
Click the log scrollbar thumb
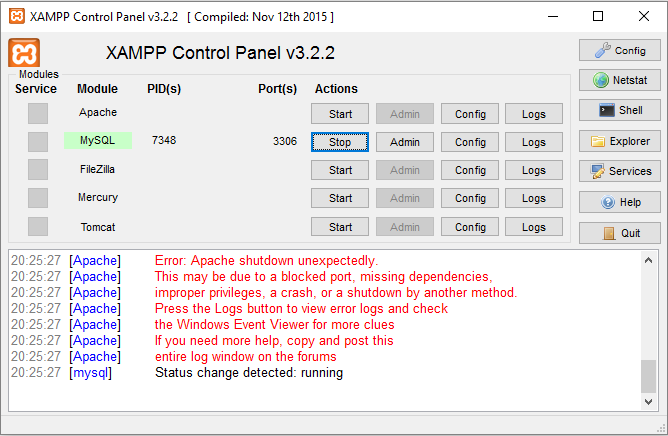pos(648,376)
